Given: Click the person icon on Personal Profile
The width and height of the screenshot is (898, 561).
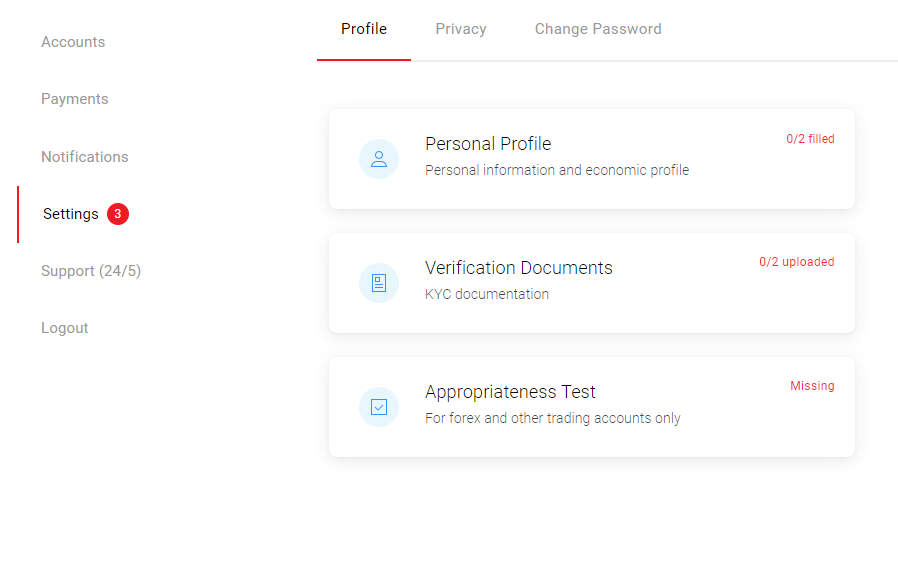Looking at the screenshot, I should click(379, 159).
